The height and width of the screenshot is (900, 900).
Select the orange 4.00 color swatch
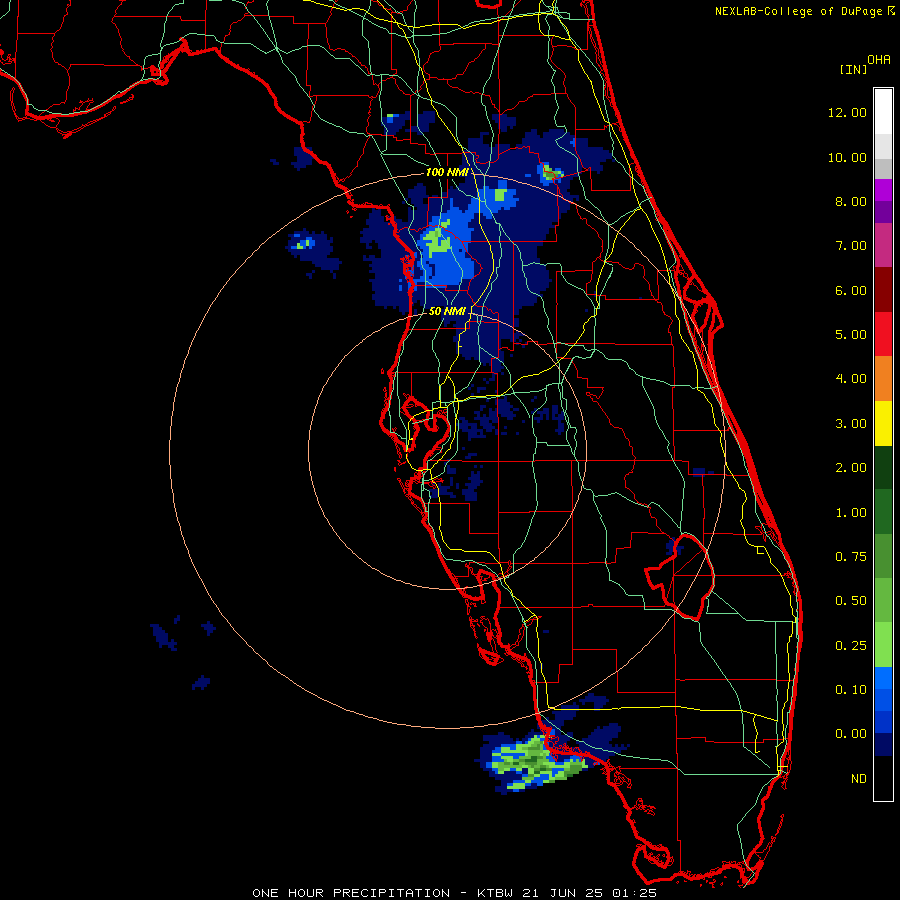[x=883, y=379]
